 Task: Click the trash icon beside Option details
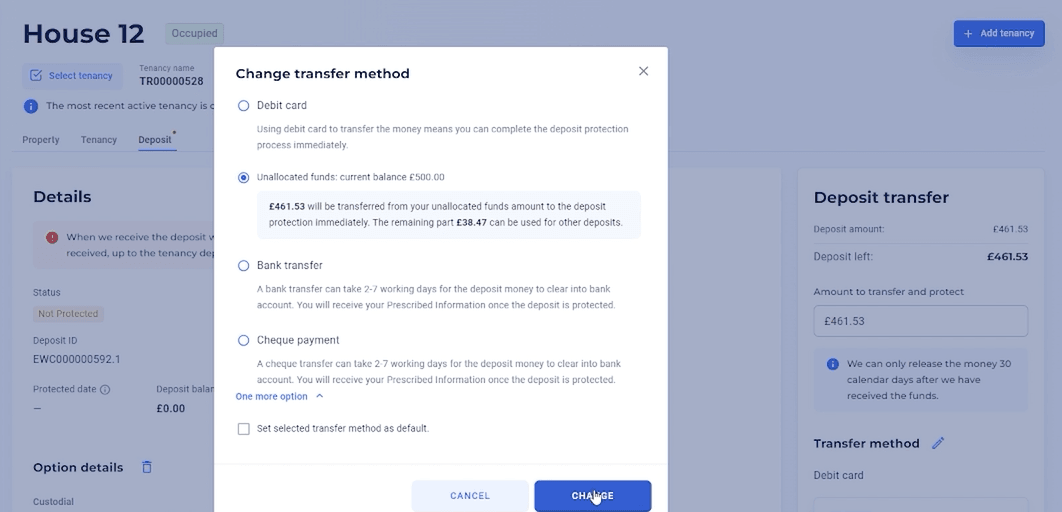tap(147, 467)
